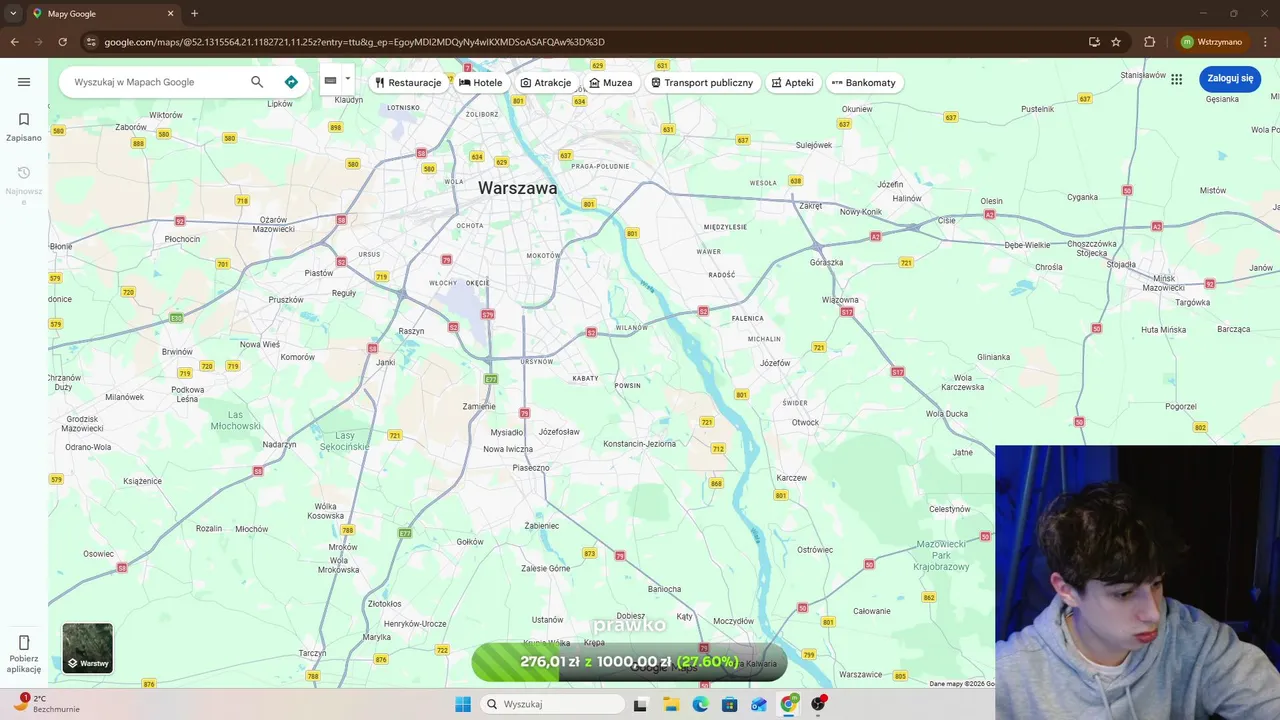
Task: View site information icon in the address bar
Action: (x=90, y=42)
